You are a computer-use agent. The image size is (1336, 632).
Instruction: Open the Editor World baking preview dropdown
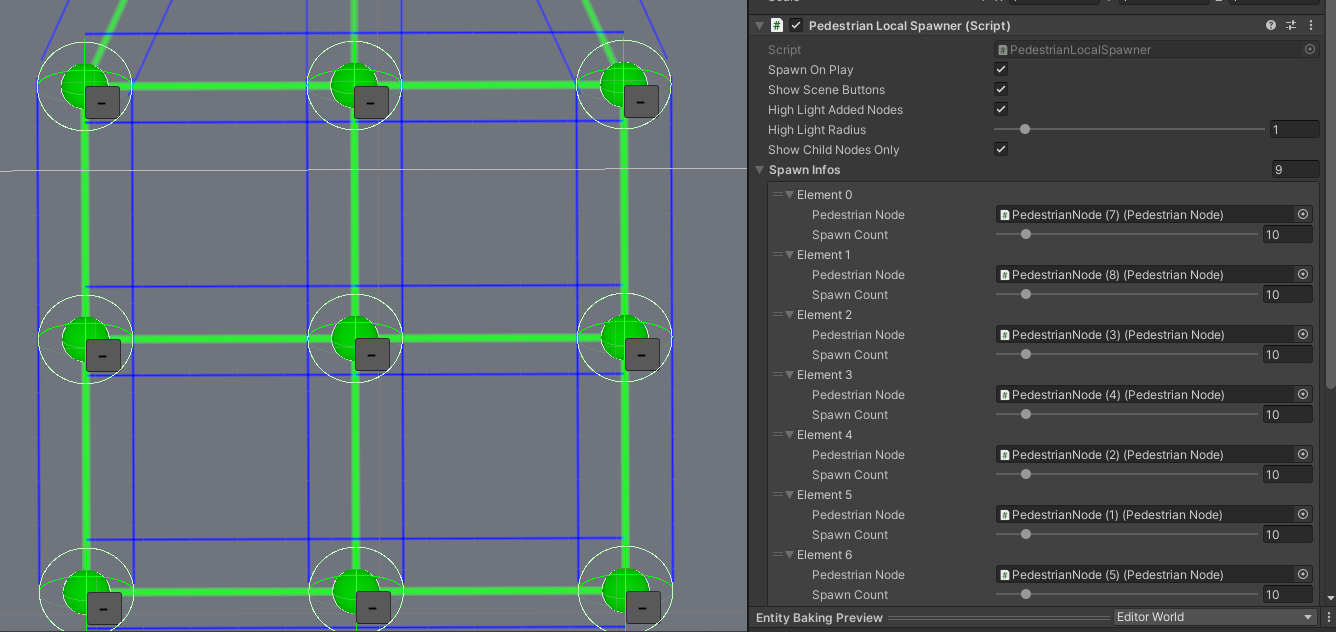tap(1215, 617)
